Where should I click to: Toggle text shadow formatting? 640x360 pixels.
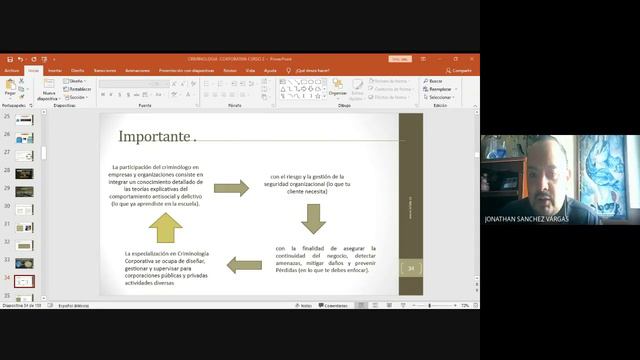[x=128, y=95]
